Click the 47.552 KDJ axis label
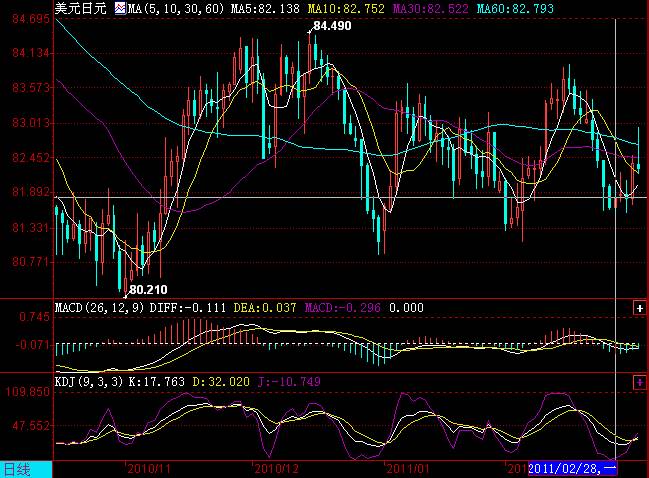Image resolution: width=649 pixels, height=478 pixels. point(31,425)
